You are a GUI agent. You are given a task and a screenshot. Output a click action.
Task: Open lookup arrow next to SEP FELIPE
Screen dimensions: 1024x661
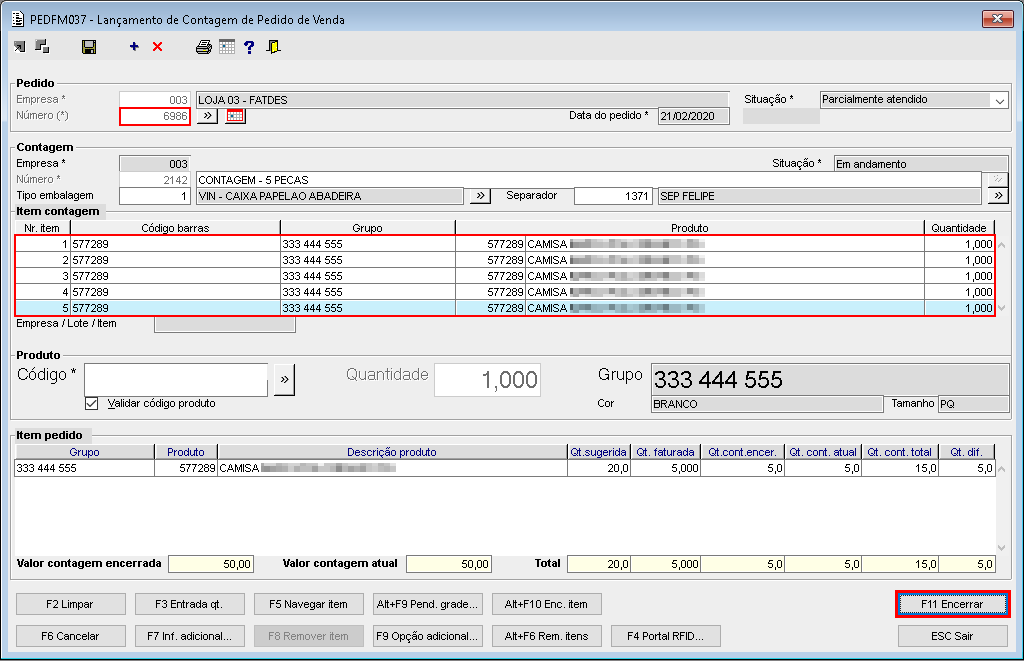click(x=997, y=196)
